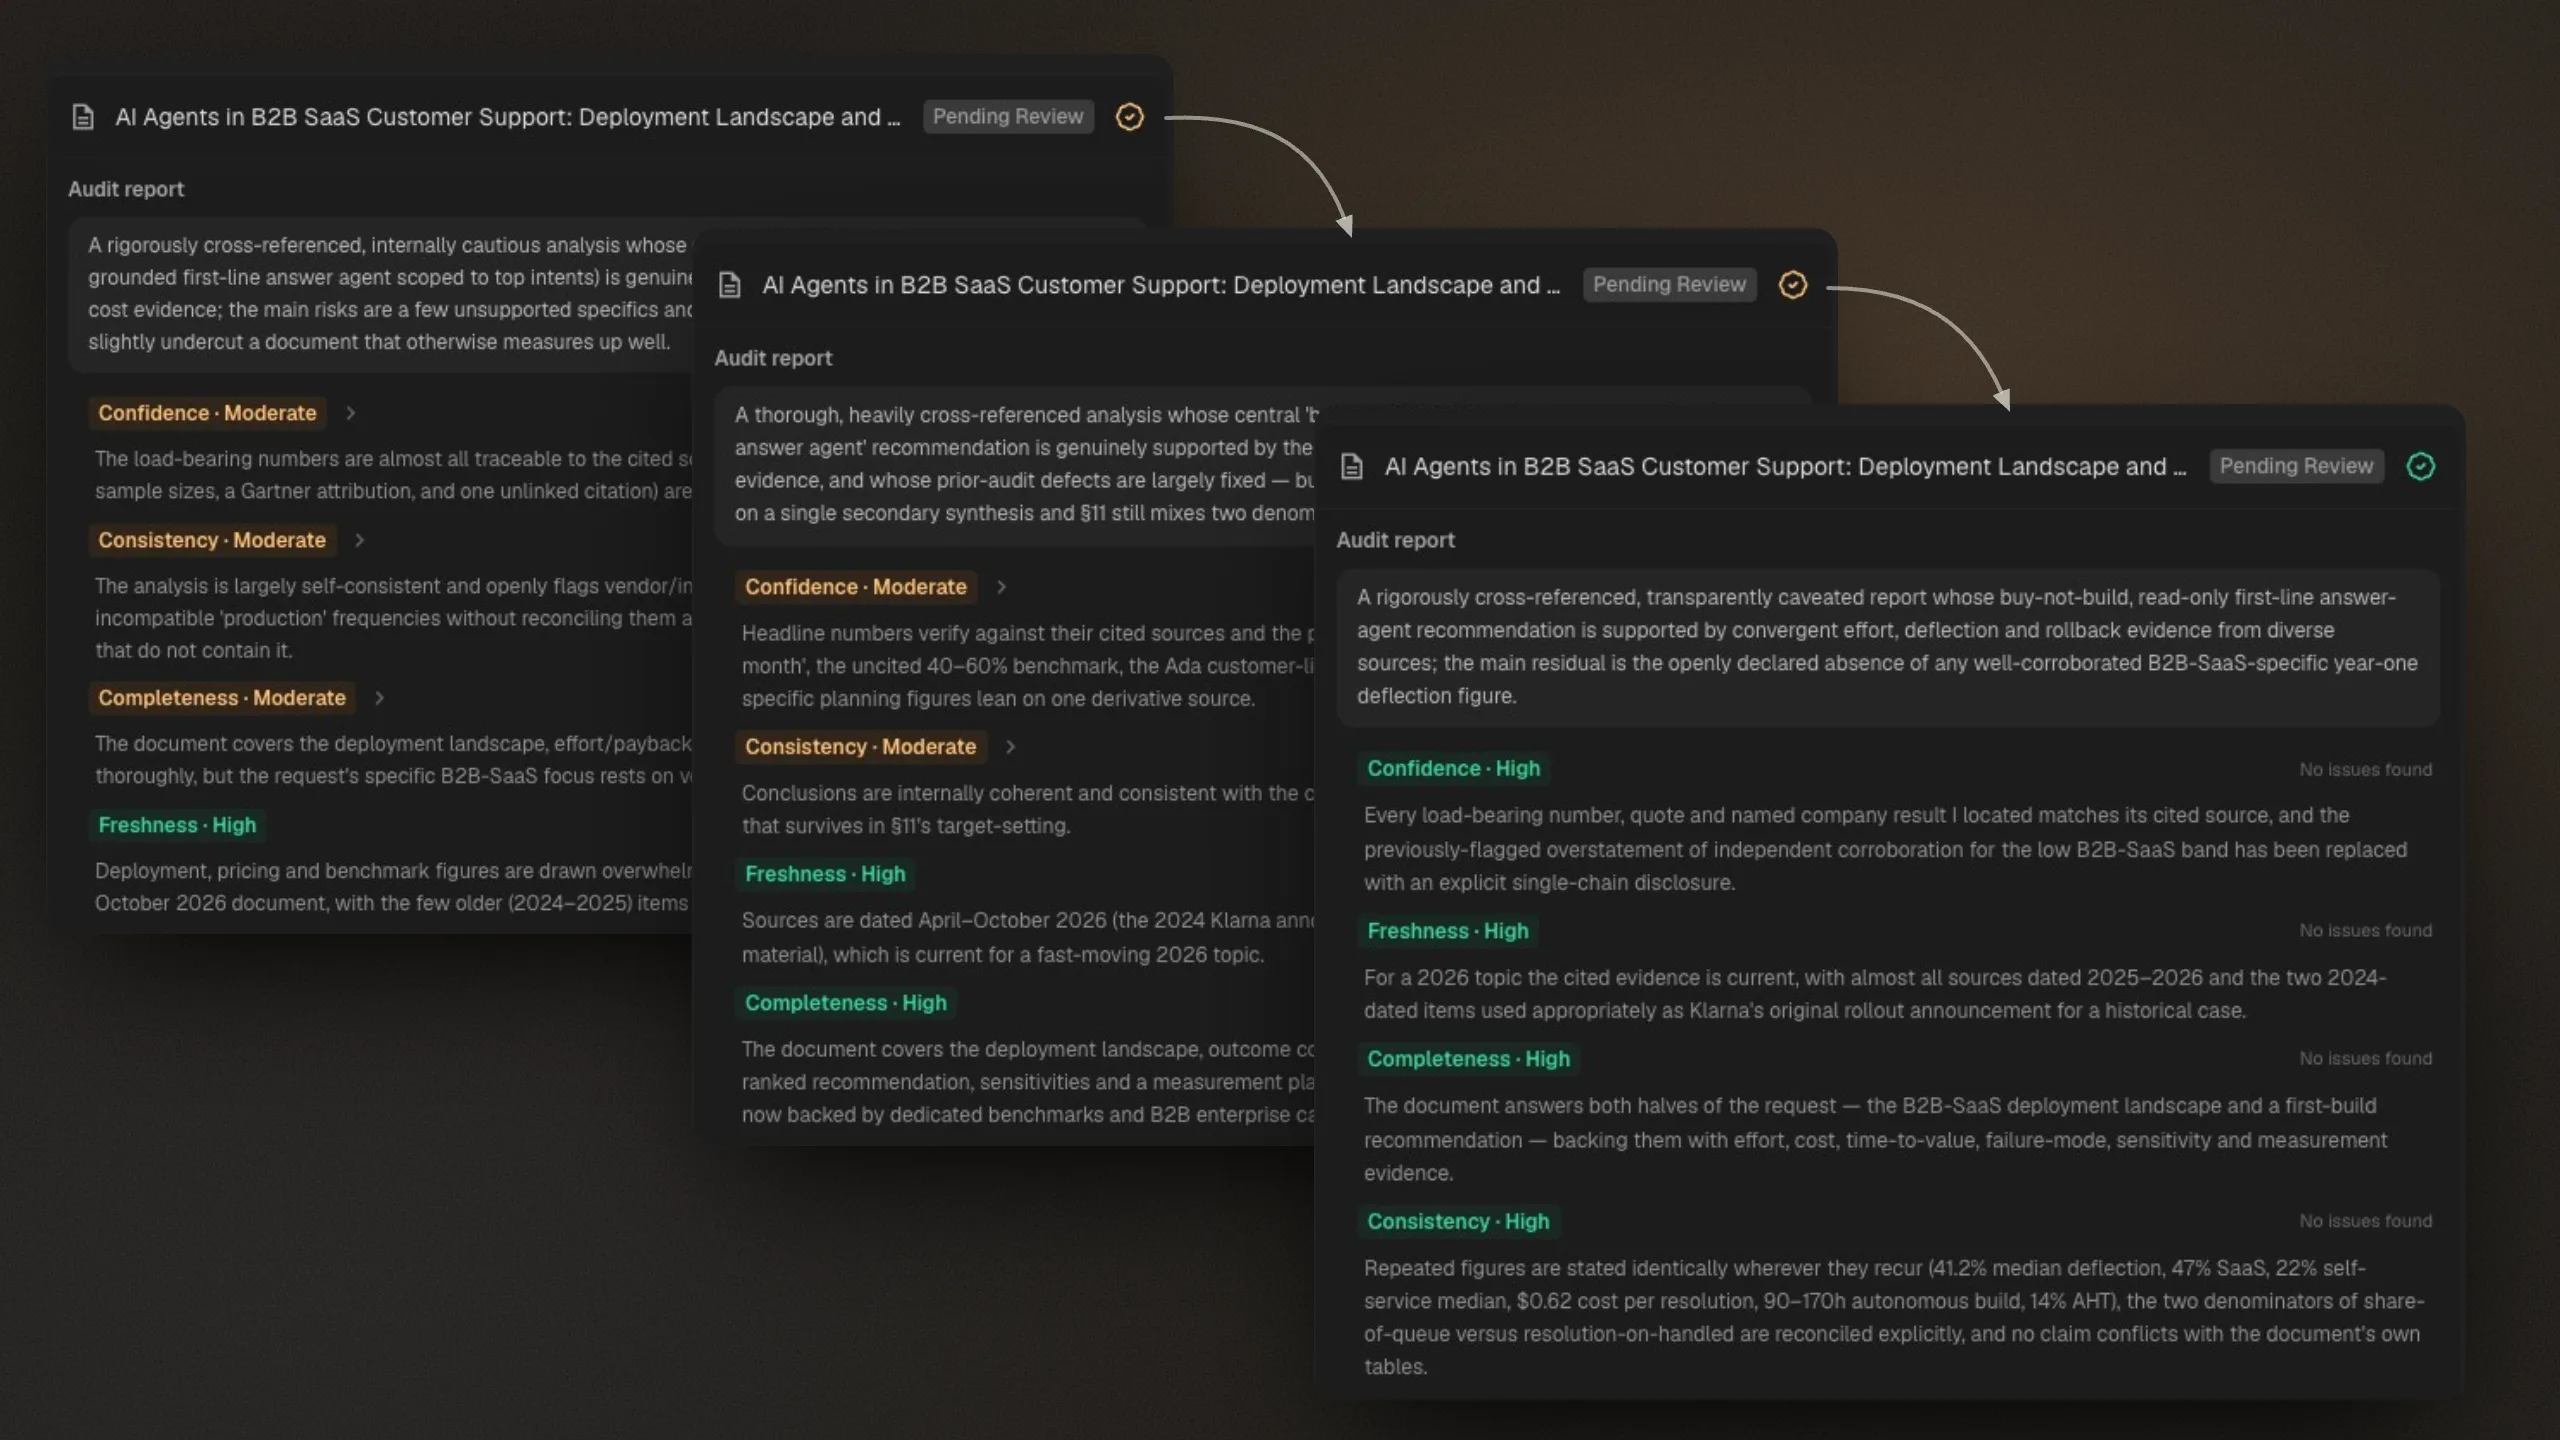Select Freshness · High tag in leftmost card
The width and height of the screenshot is (2560, 1440).
click(x=177, y=825)
